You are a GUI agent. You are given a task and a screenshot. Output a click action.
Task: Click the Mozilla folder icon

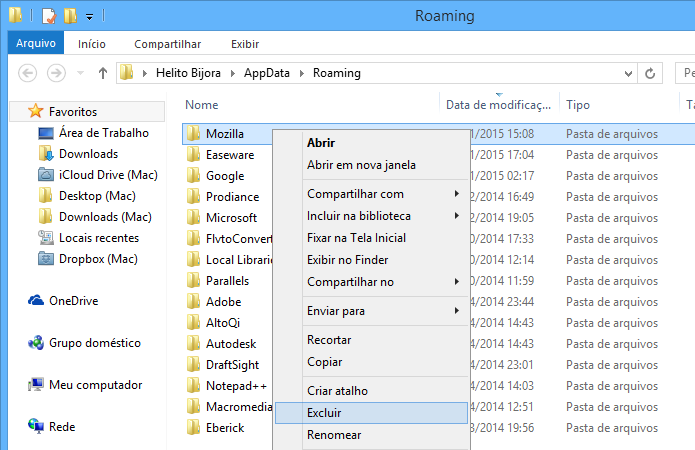coord(193,133)
